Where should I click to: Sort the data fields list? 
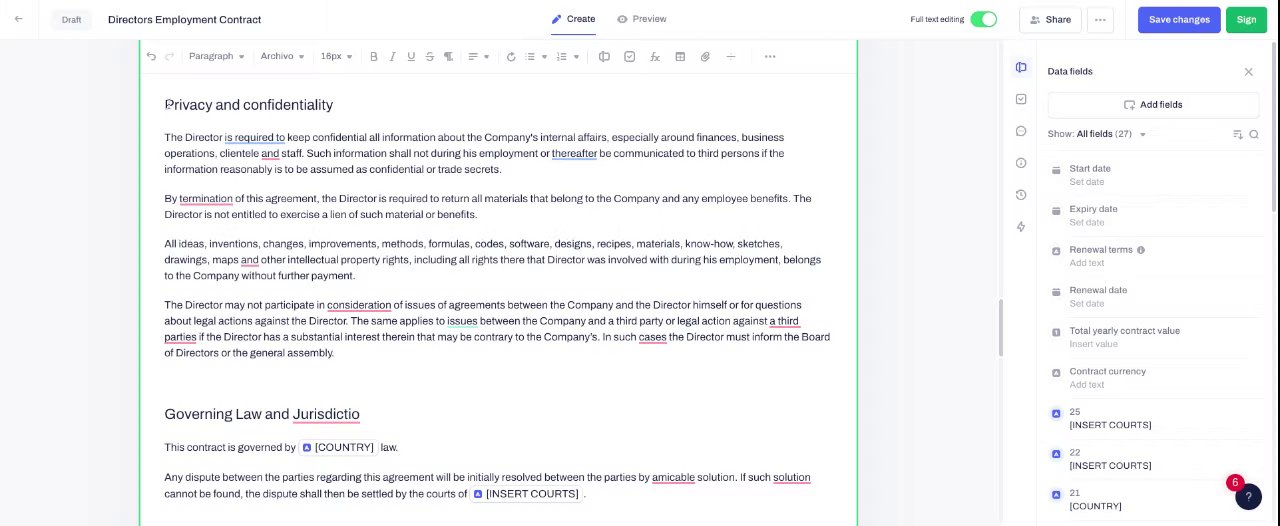point(1238,134)
